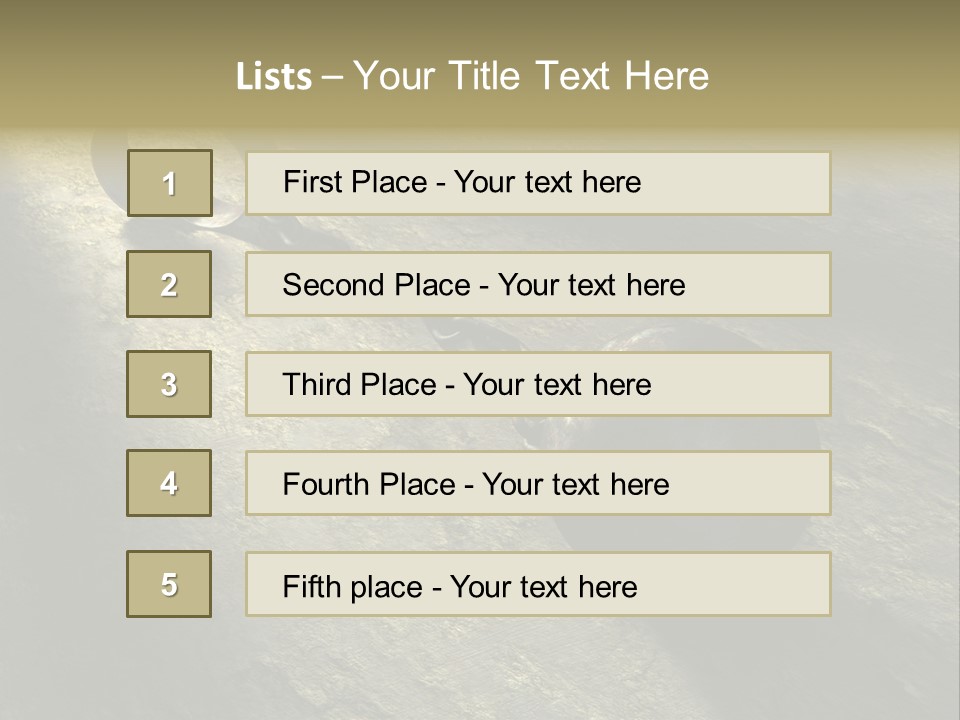This screenshot has width=960, height=720.
Task: Click the number 3 box
Action: [169, 384]
